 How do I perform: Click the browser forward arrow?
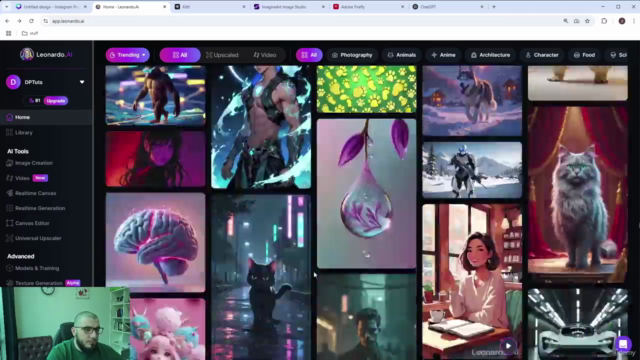tap(19, 21)
